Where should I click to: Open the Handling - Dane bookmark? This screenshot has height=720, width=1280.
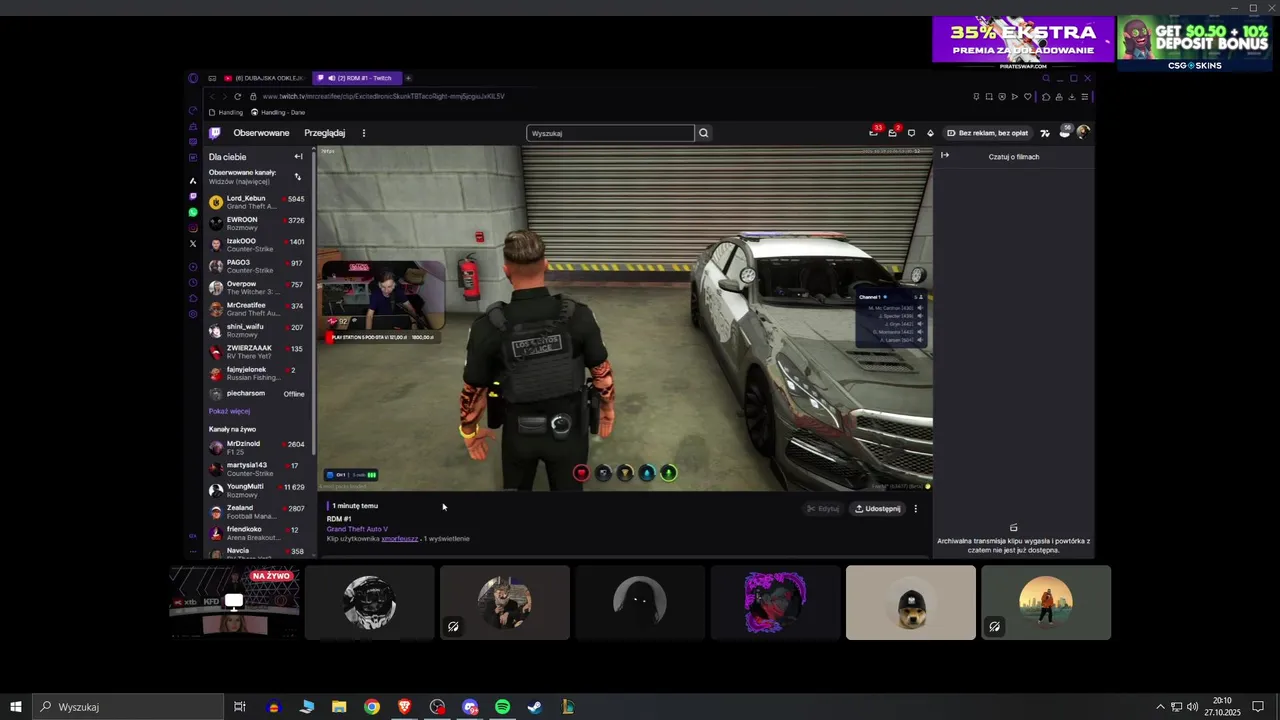click(x=277, y=112)
